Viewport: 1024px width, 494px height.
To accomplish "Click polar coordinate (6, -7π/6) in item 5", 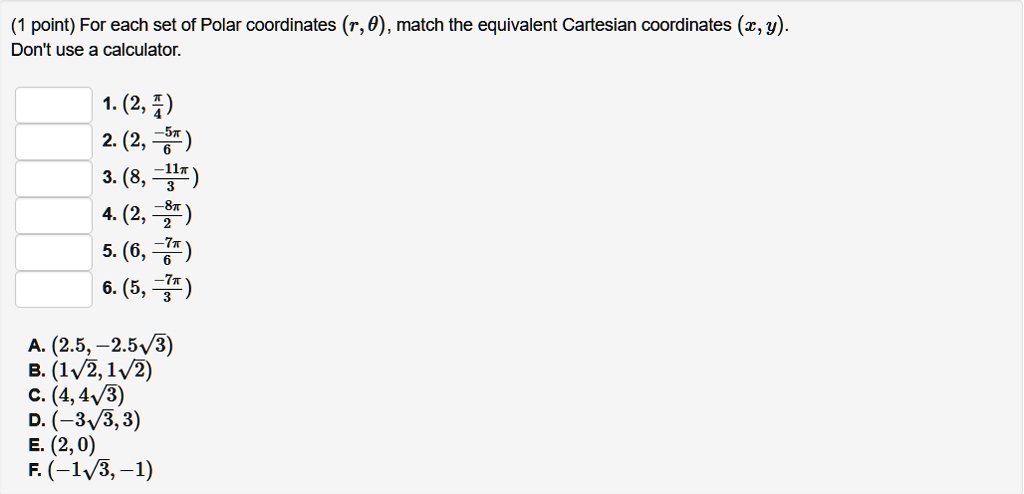I will point(156,252).
